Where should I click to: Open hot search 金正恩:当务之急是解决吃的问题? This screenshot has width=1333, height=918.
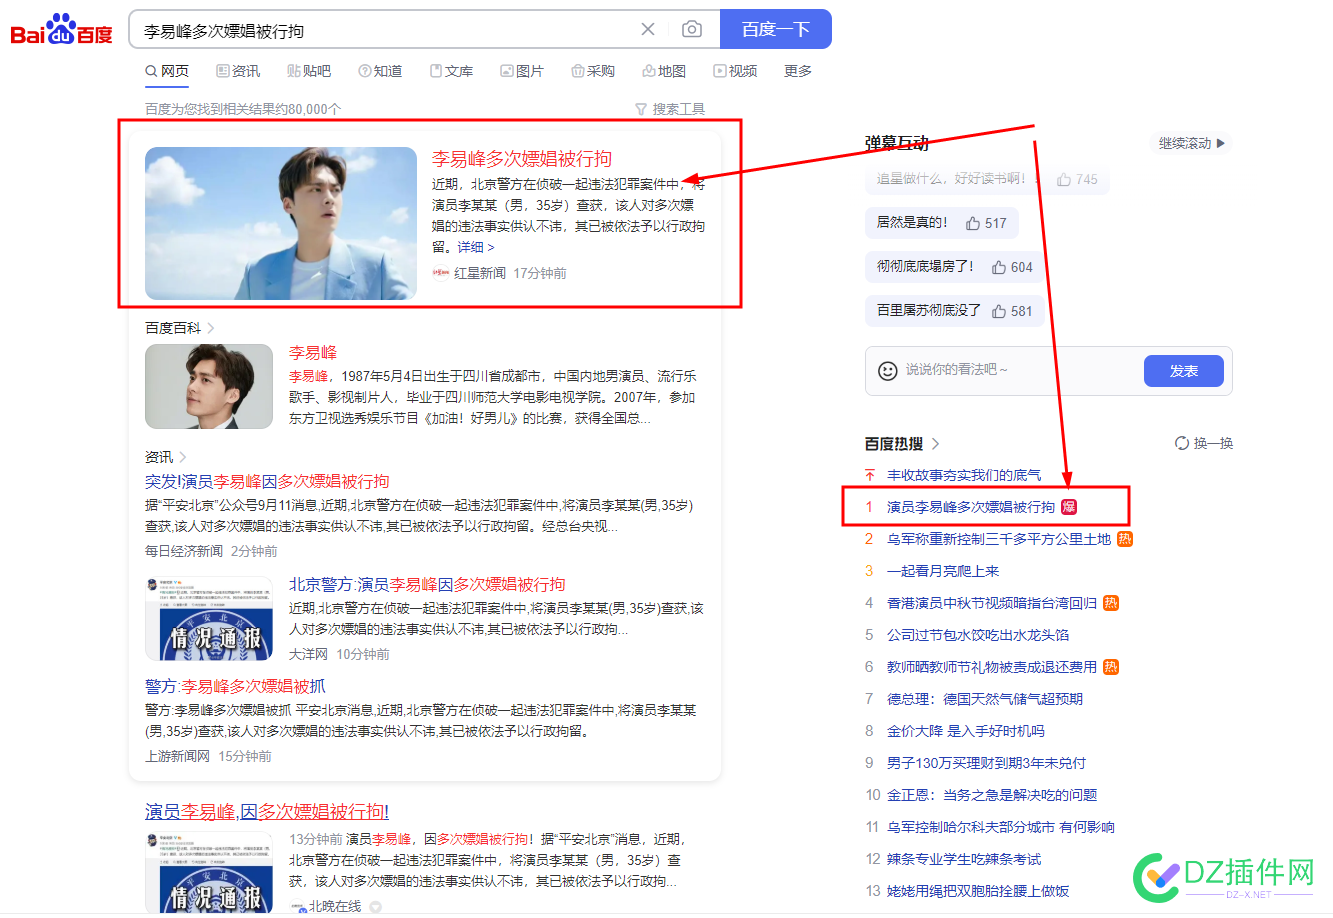(992, 795)
